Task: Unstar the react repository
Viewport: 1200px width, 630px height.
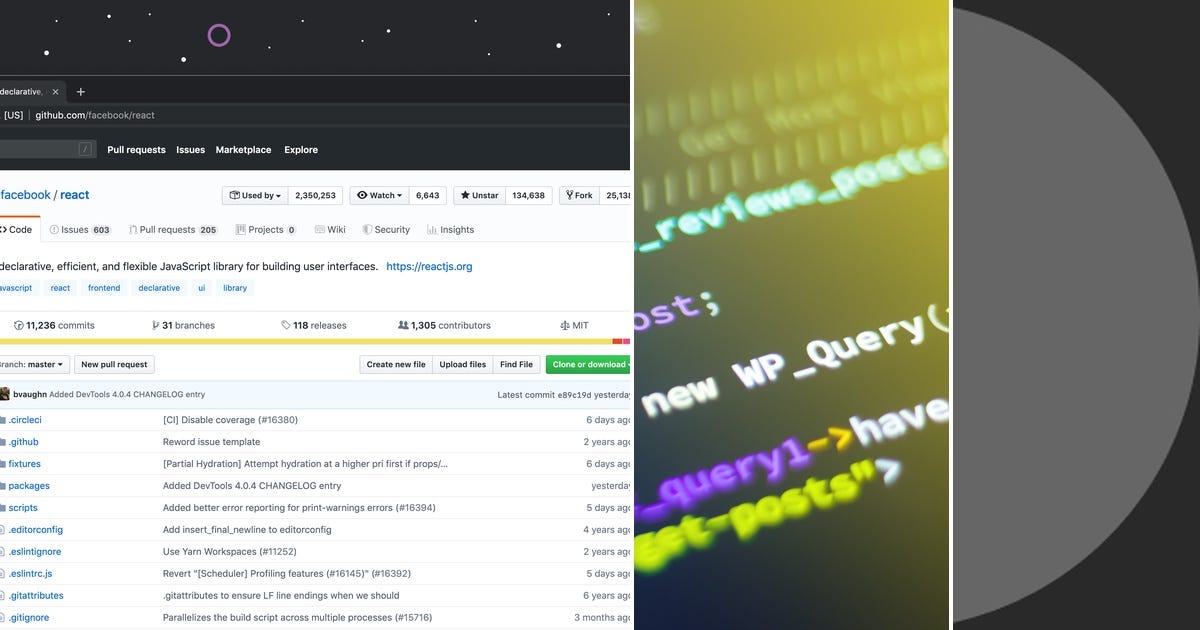Action: click(x=478, y=195)
